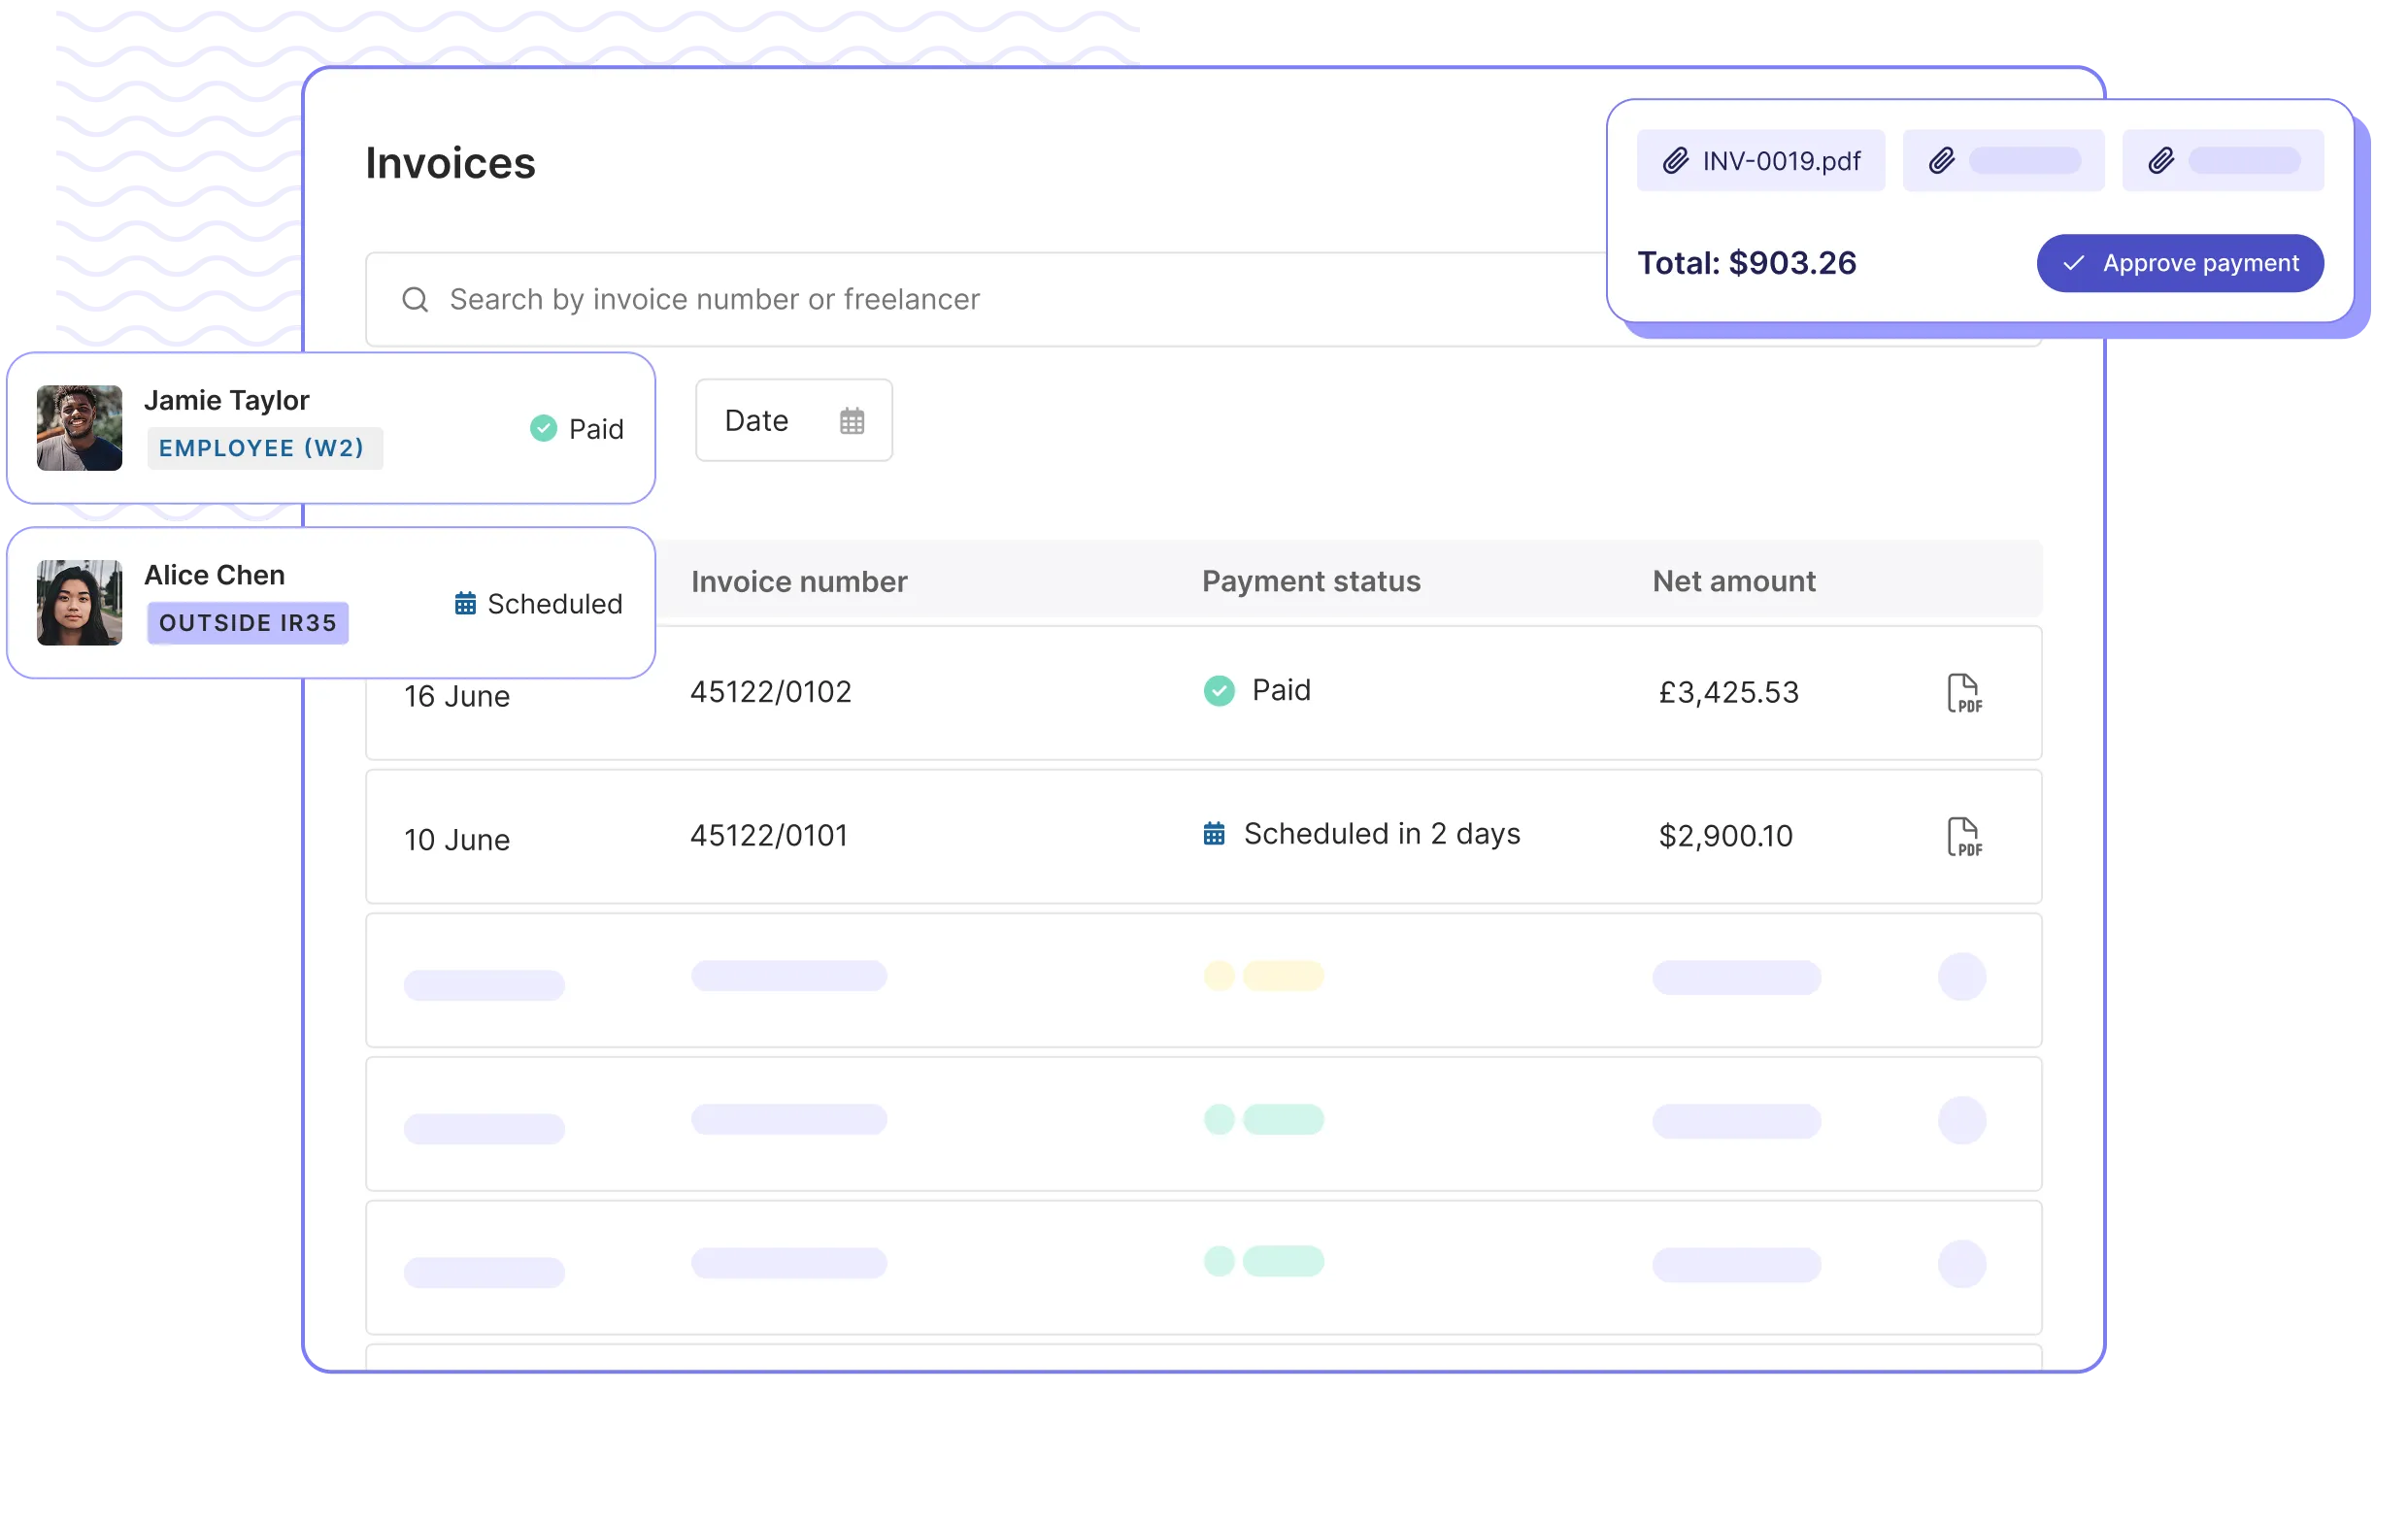Click the third attachment paperclip icon
Screen dimensions: 2408x1524
pyautogui.click(x=2161, y=161)
